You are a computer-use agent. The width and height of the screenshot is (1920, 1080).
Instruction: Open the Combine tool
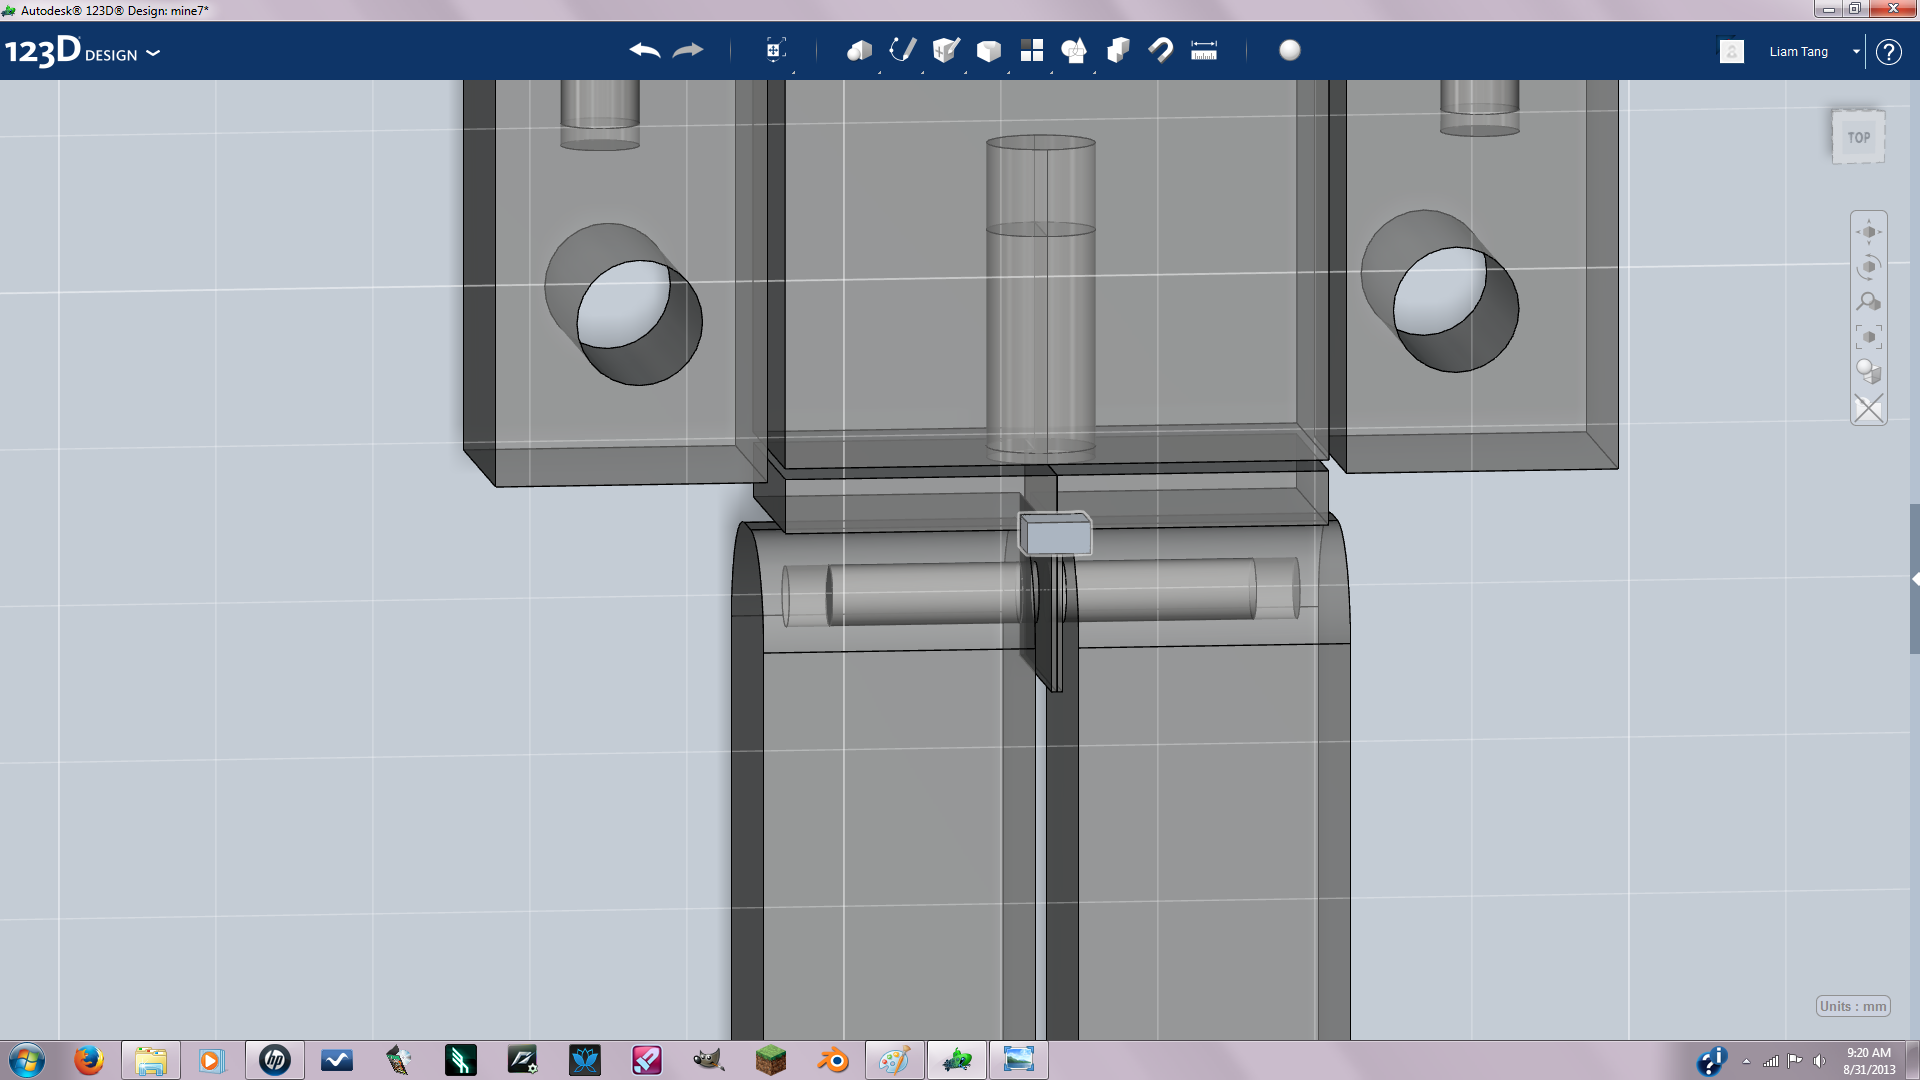[1118, 50]
